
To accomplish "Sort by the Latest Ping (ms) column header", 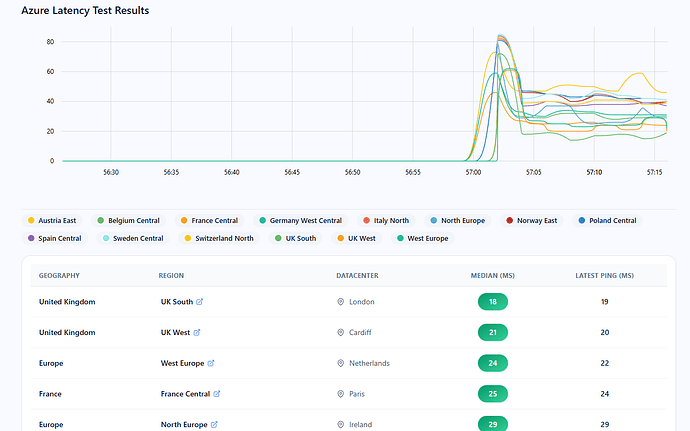I will pyautogui.click(x=605, y=275).
